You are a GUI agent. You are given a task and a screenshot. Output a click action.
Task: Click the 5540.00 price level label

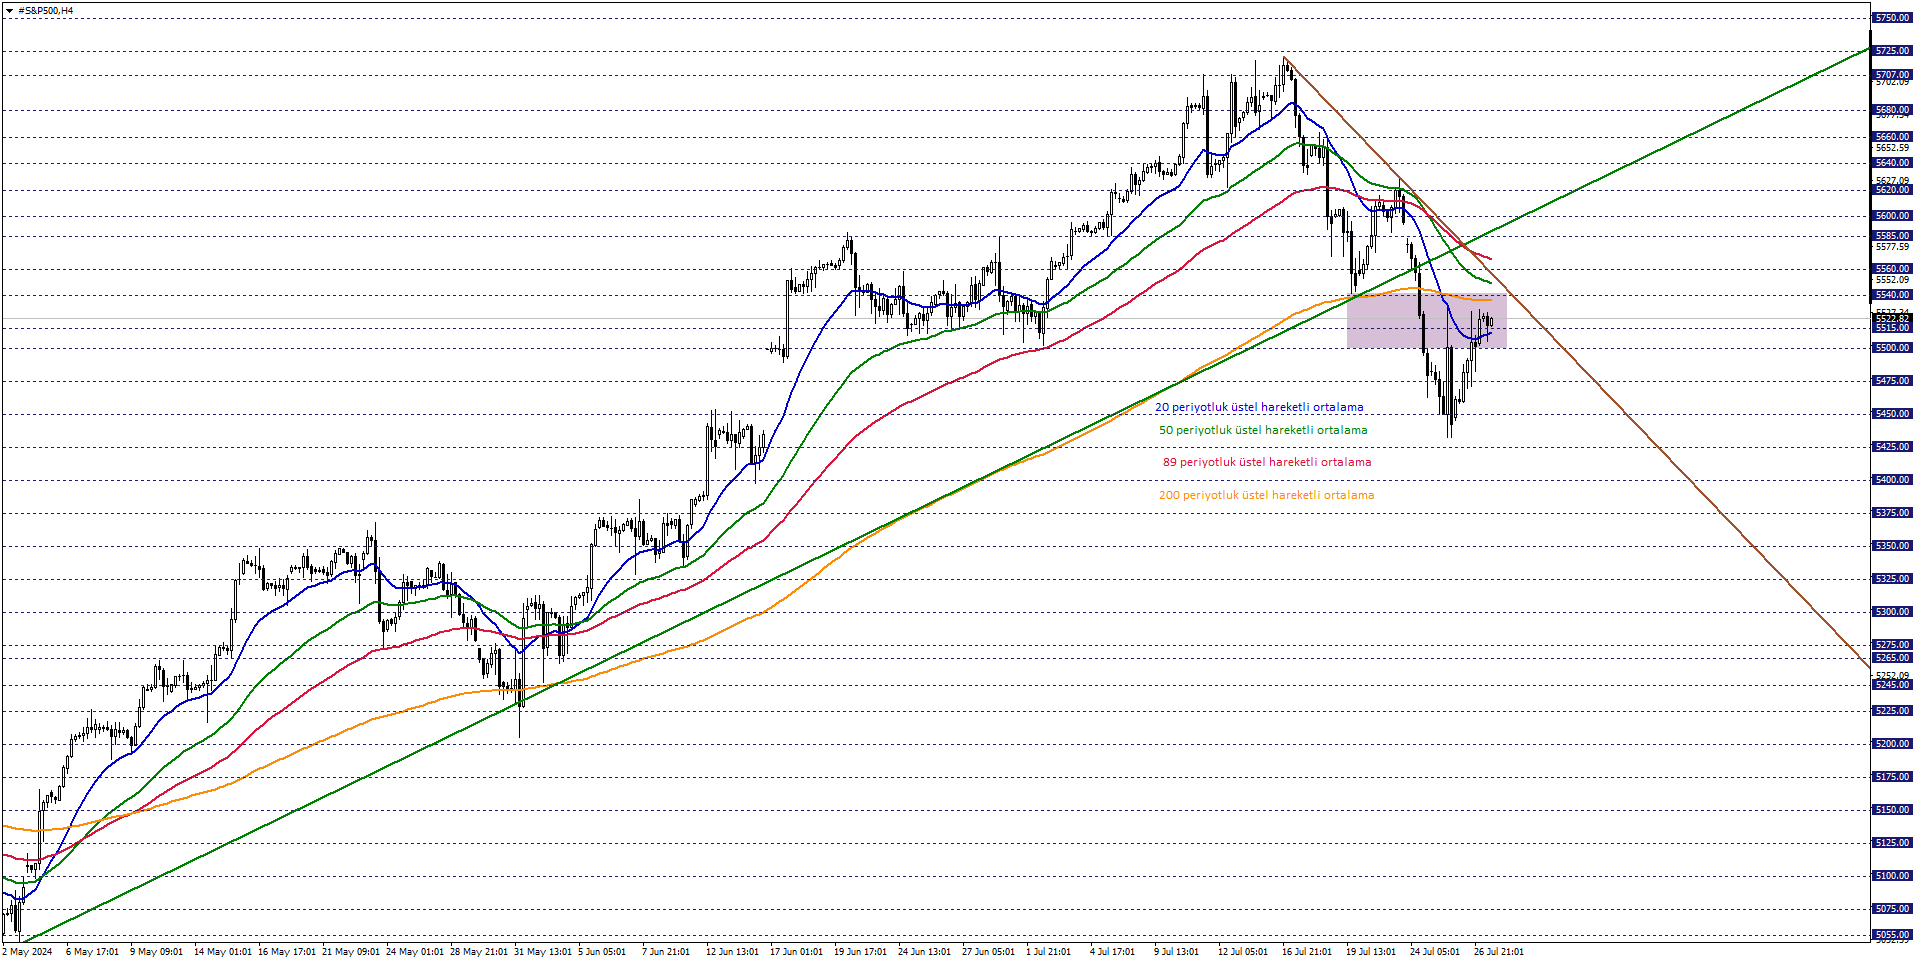coord(1892,295)
